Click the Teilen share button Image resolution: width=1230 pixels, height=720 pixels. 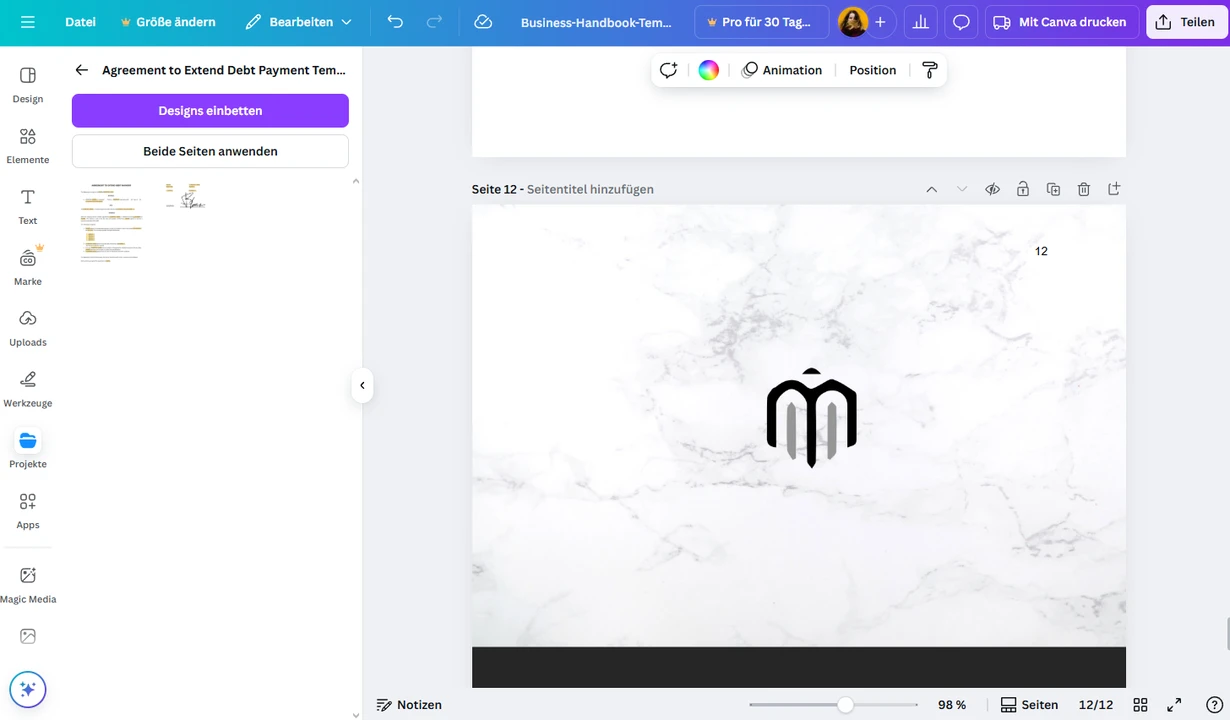point(1187,22)
